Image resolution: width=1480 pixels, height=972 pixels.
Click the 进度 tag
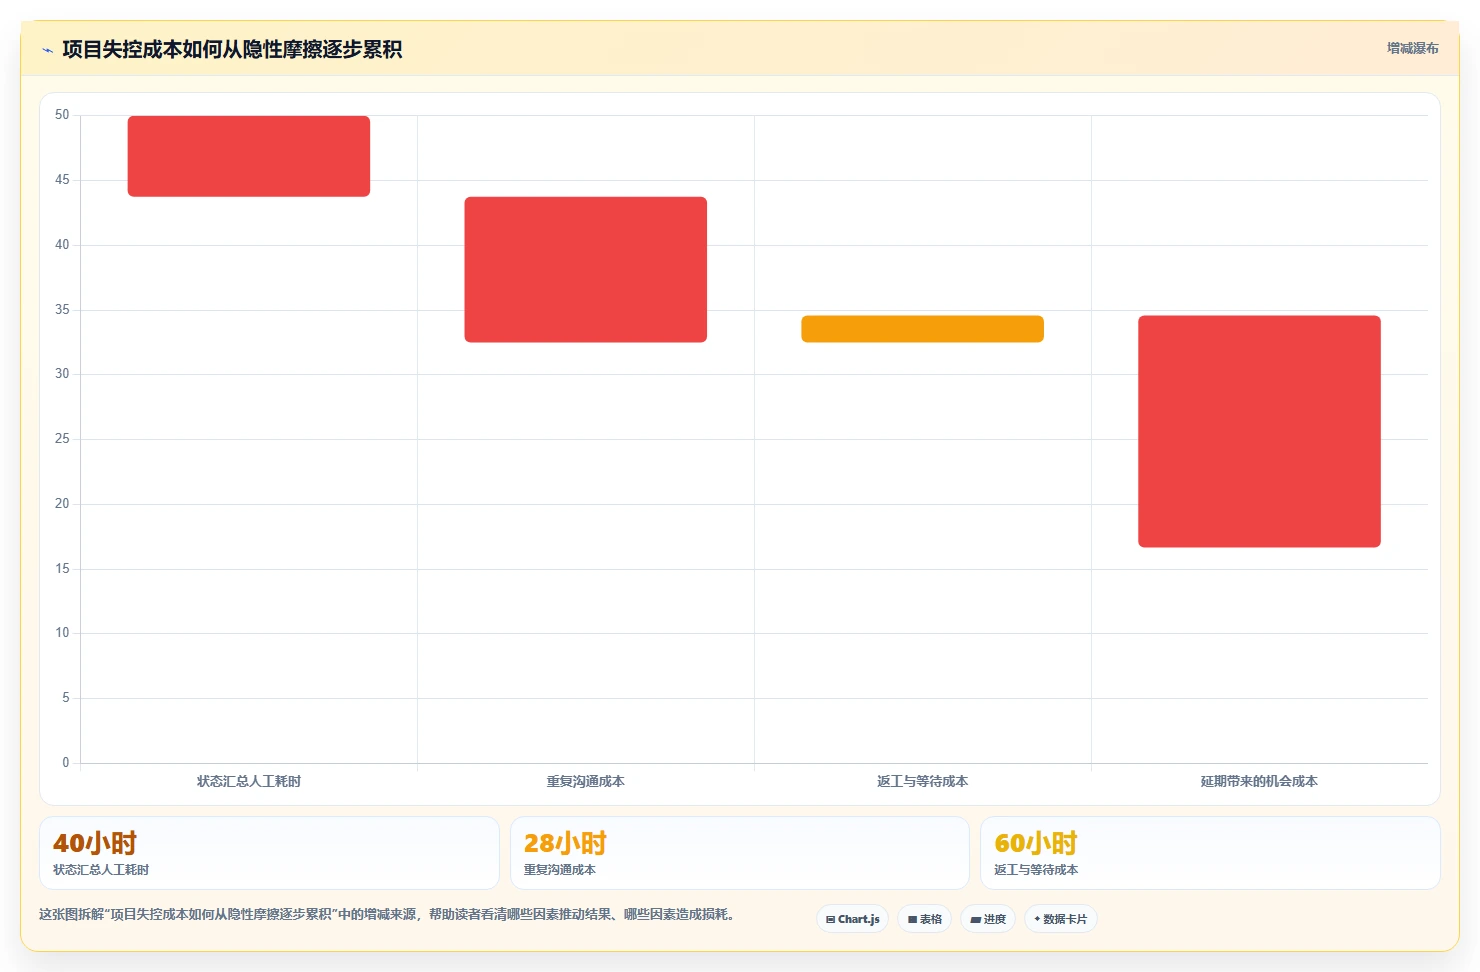click(x=988, y=919)
